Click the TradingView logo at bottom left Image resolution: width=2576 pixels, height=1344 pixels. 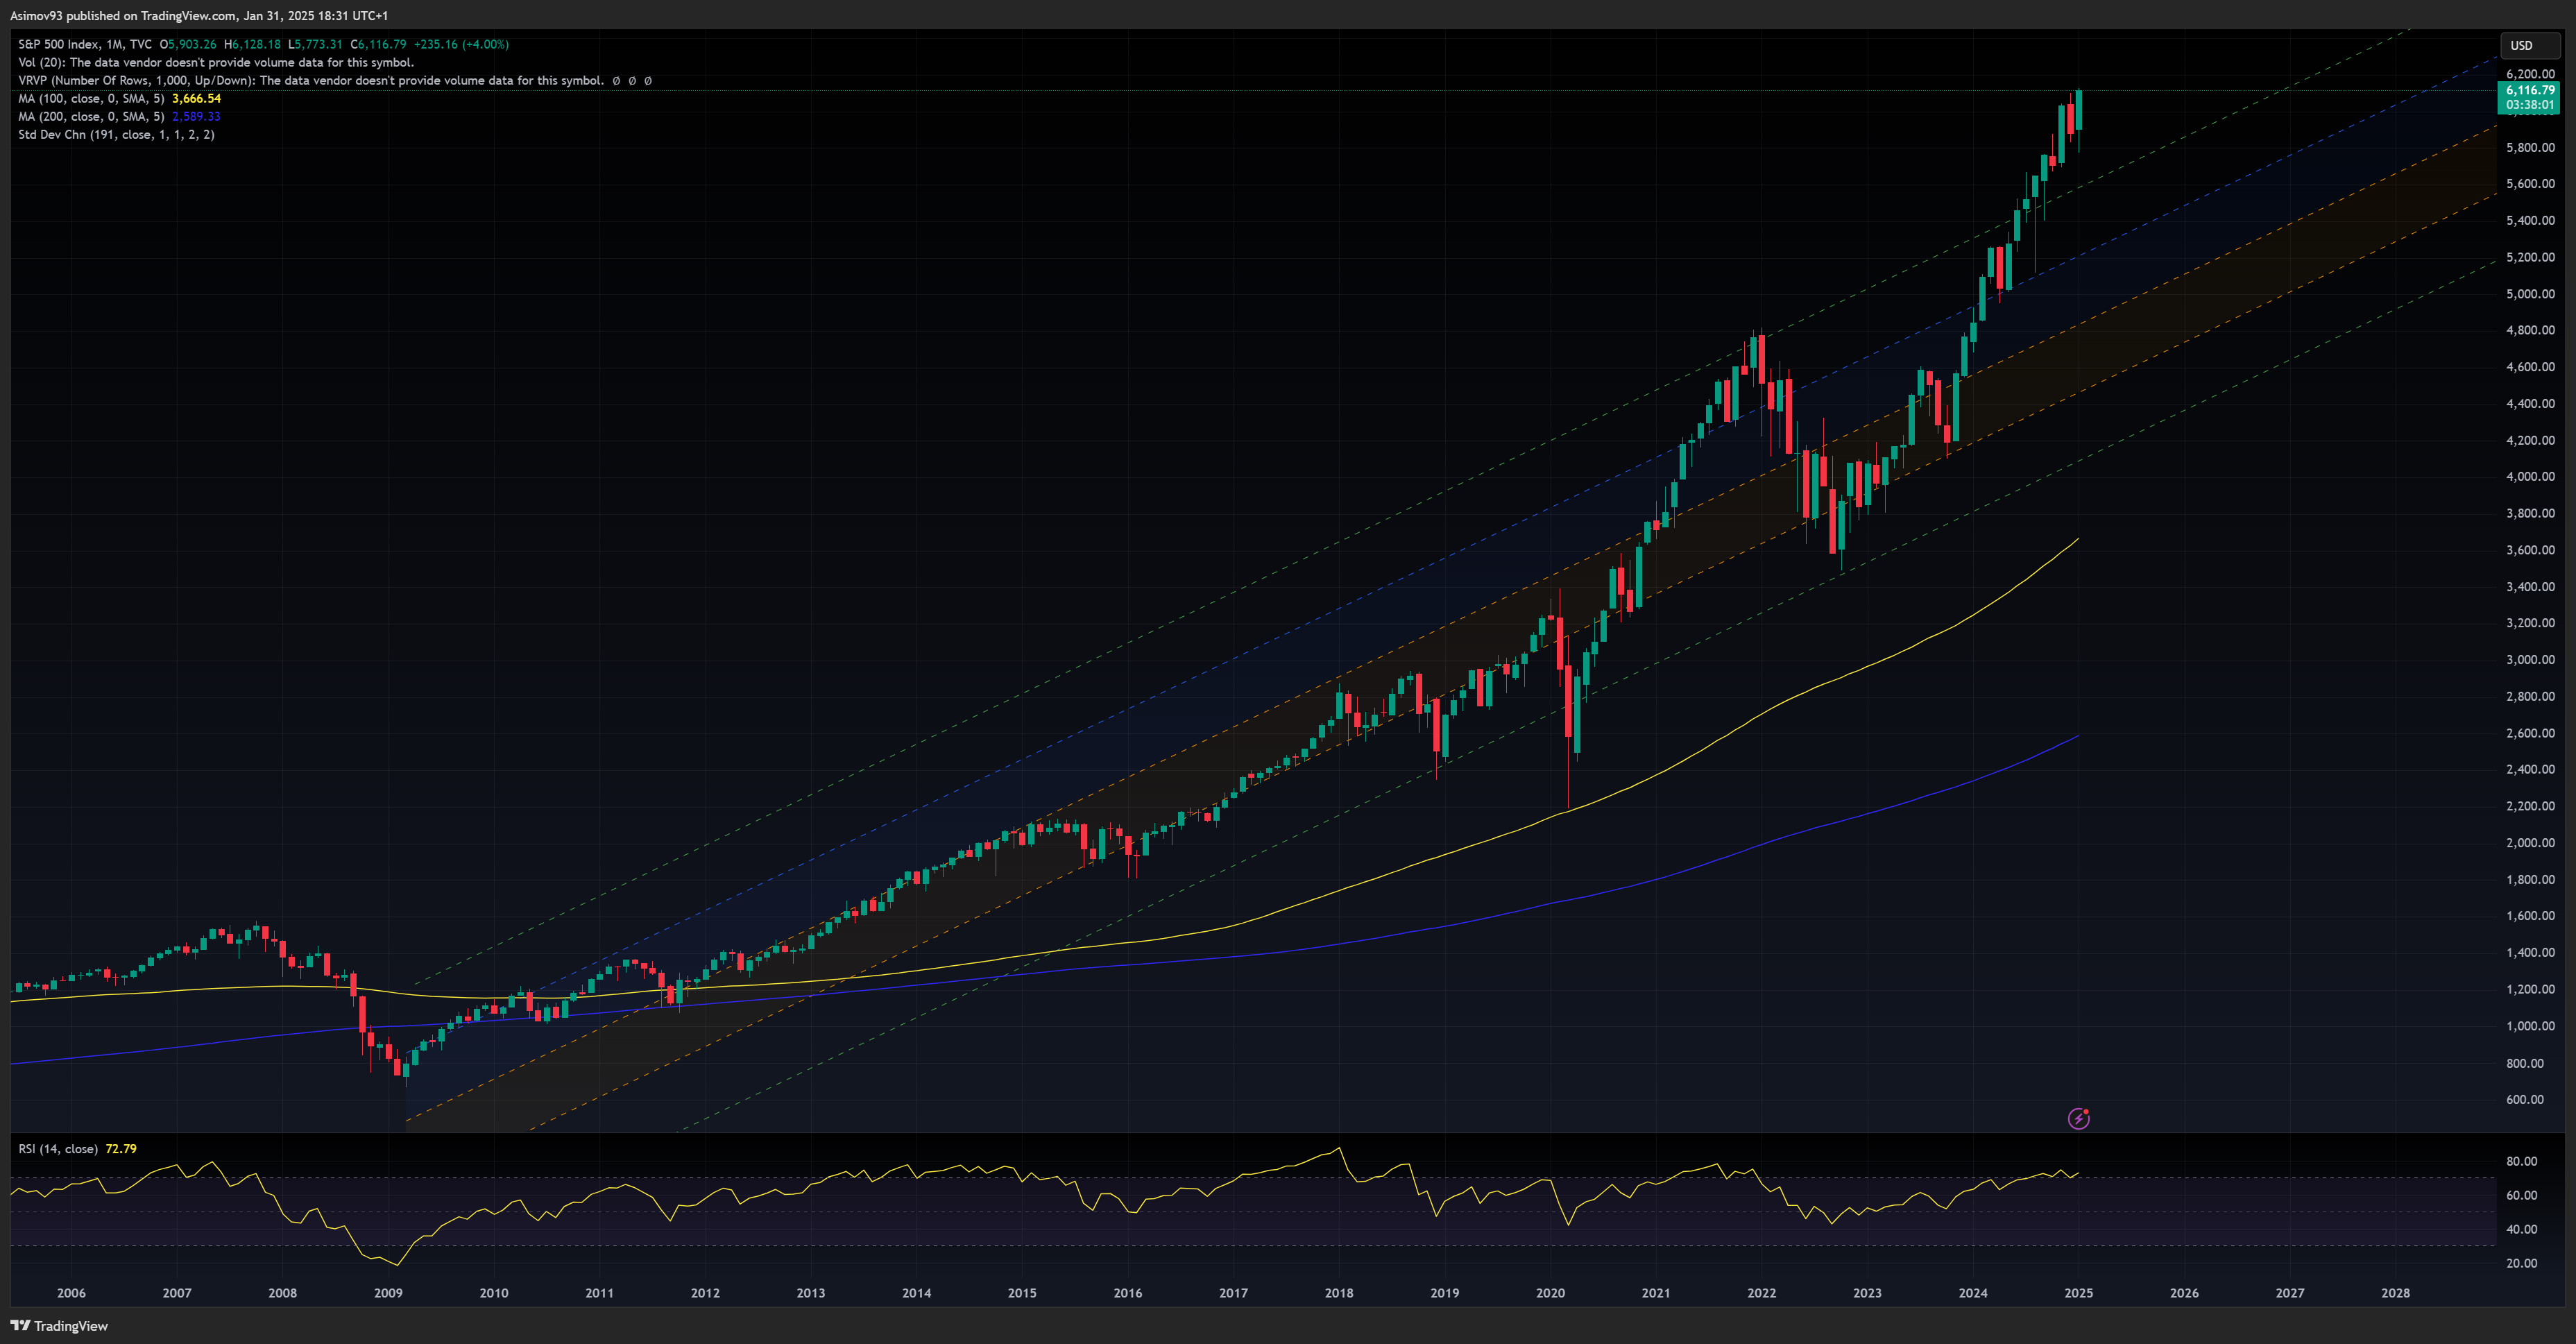pyautogui.click(x=59, y=1326)
